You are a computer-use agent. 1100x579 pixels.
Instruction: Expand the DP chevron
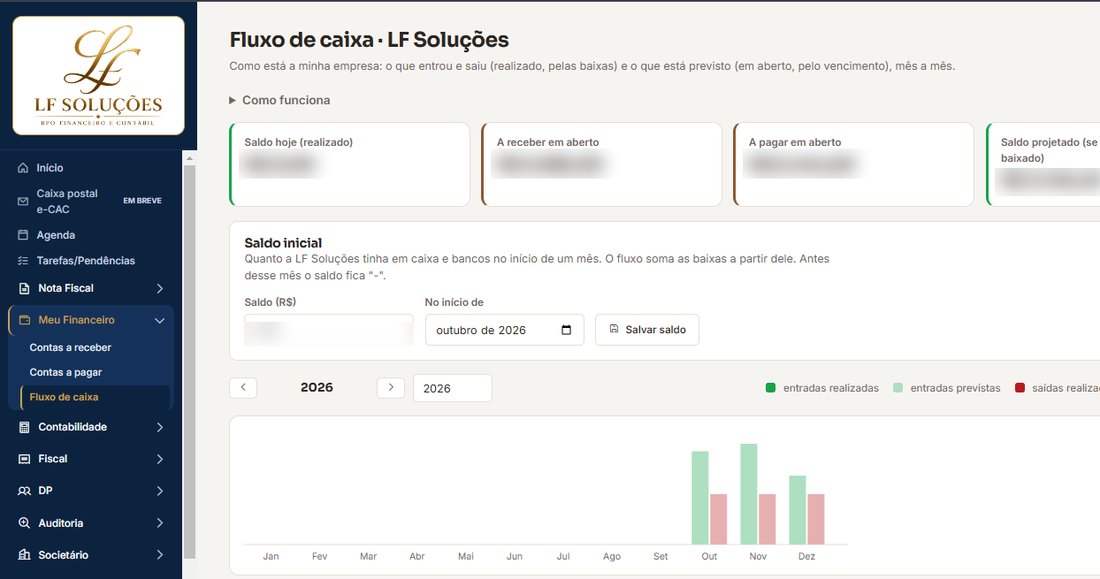click(x=160, y=491)
